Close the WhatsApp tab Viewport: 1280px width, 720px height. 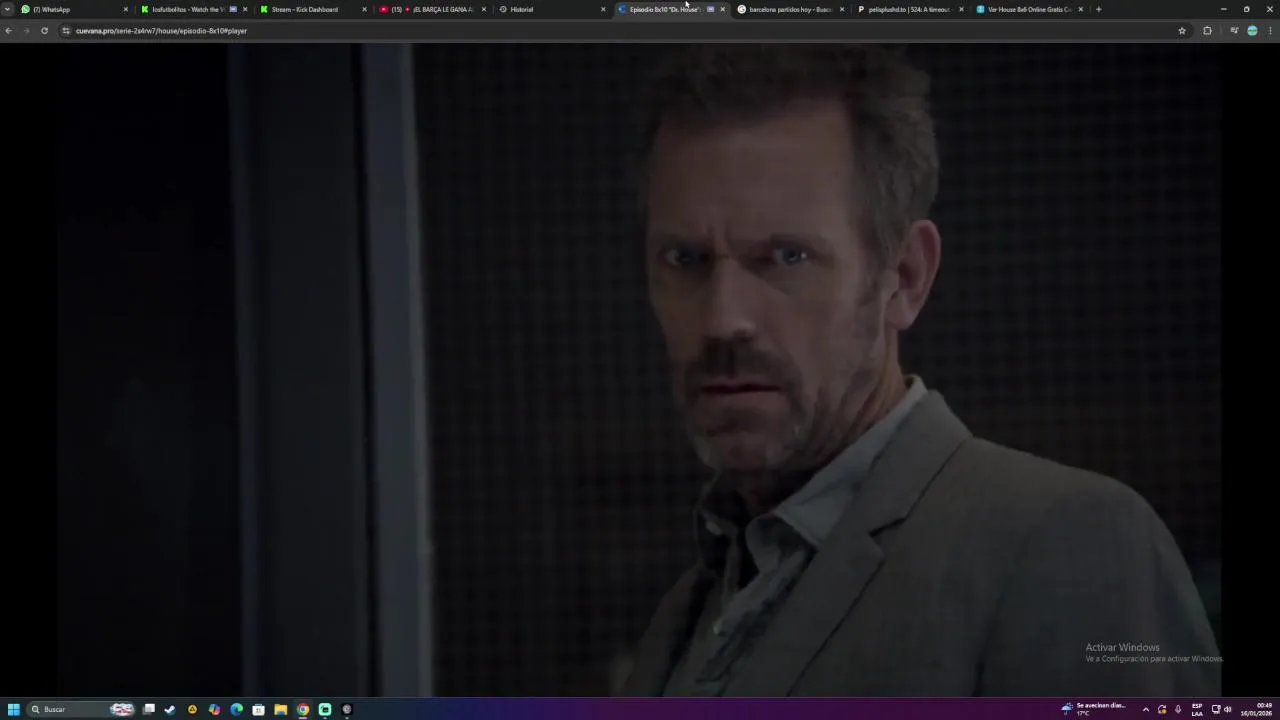pyautogui.click(x=126, y=9)
